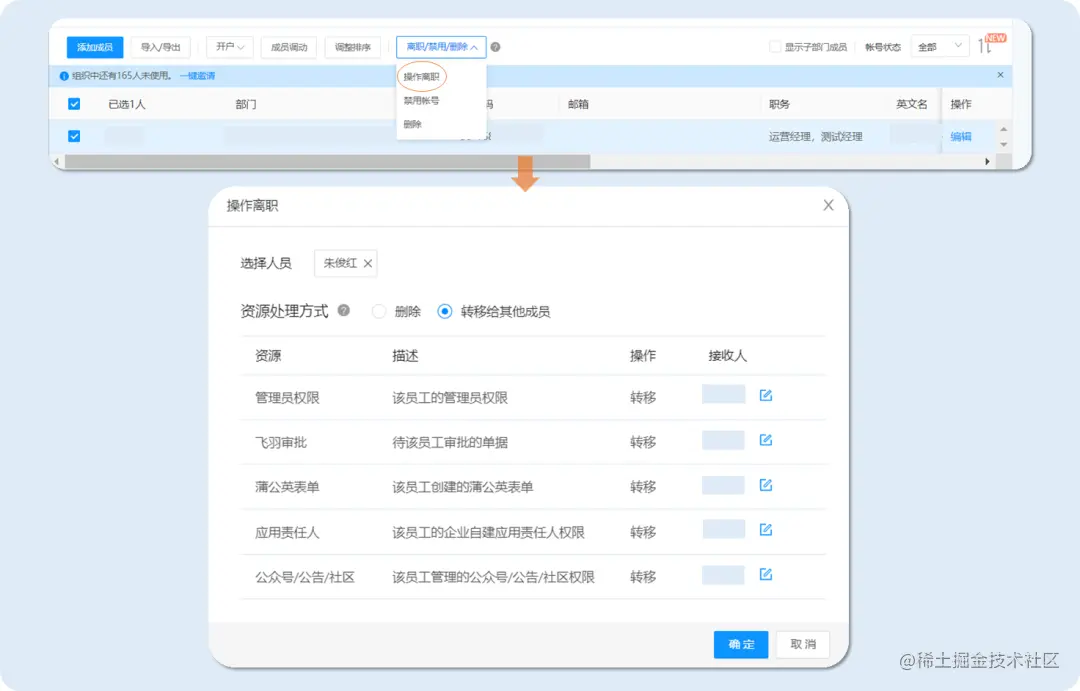1080x691 pixels.
Task: Click 蒲公英表单 resource cell
Action: point(287,487)
